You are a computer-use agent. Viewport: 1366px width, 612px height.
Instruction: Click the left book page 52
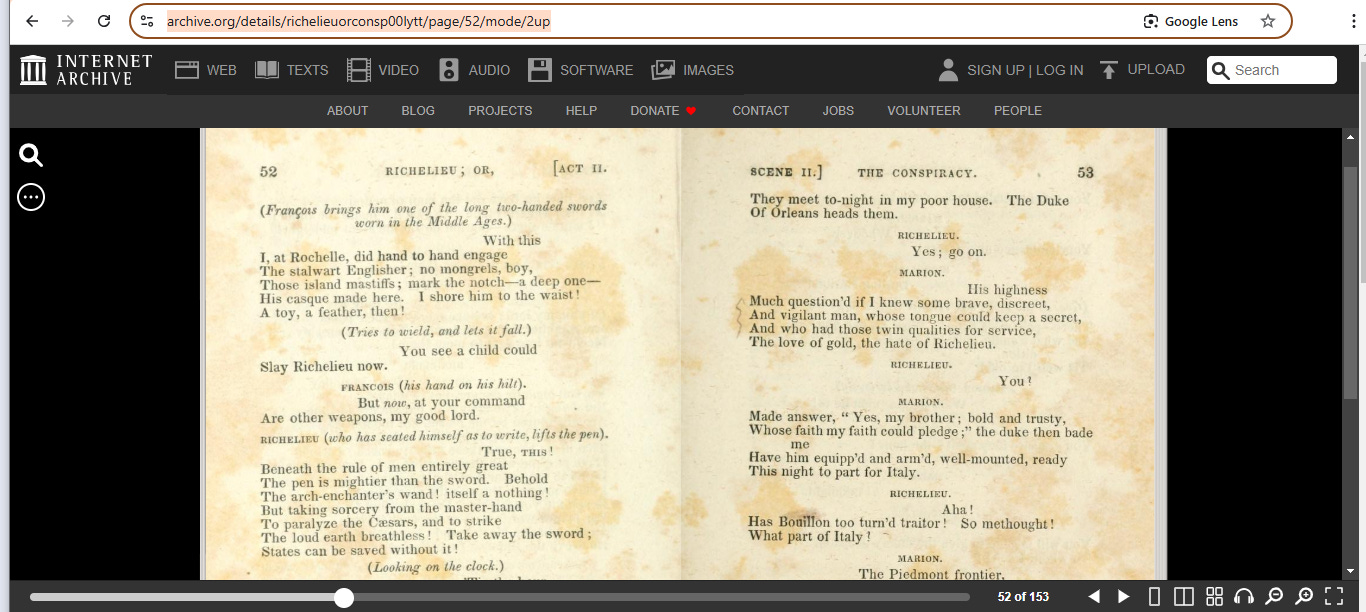442,354
